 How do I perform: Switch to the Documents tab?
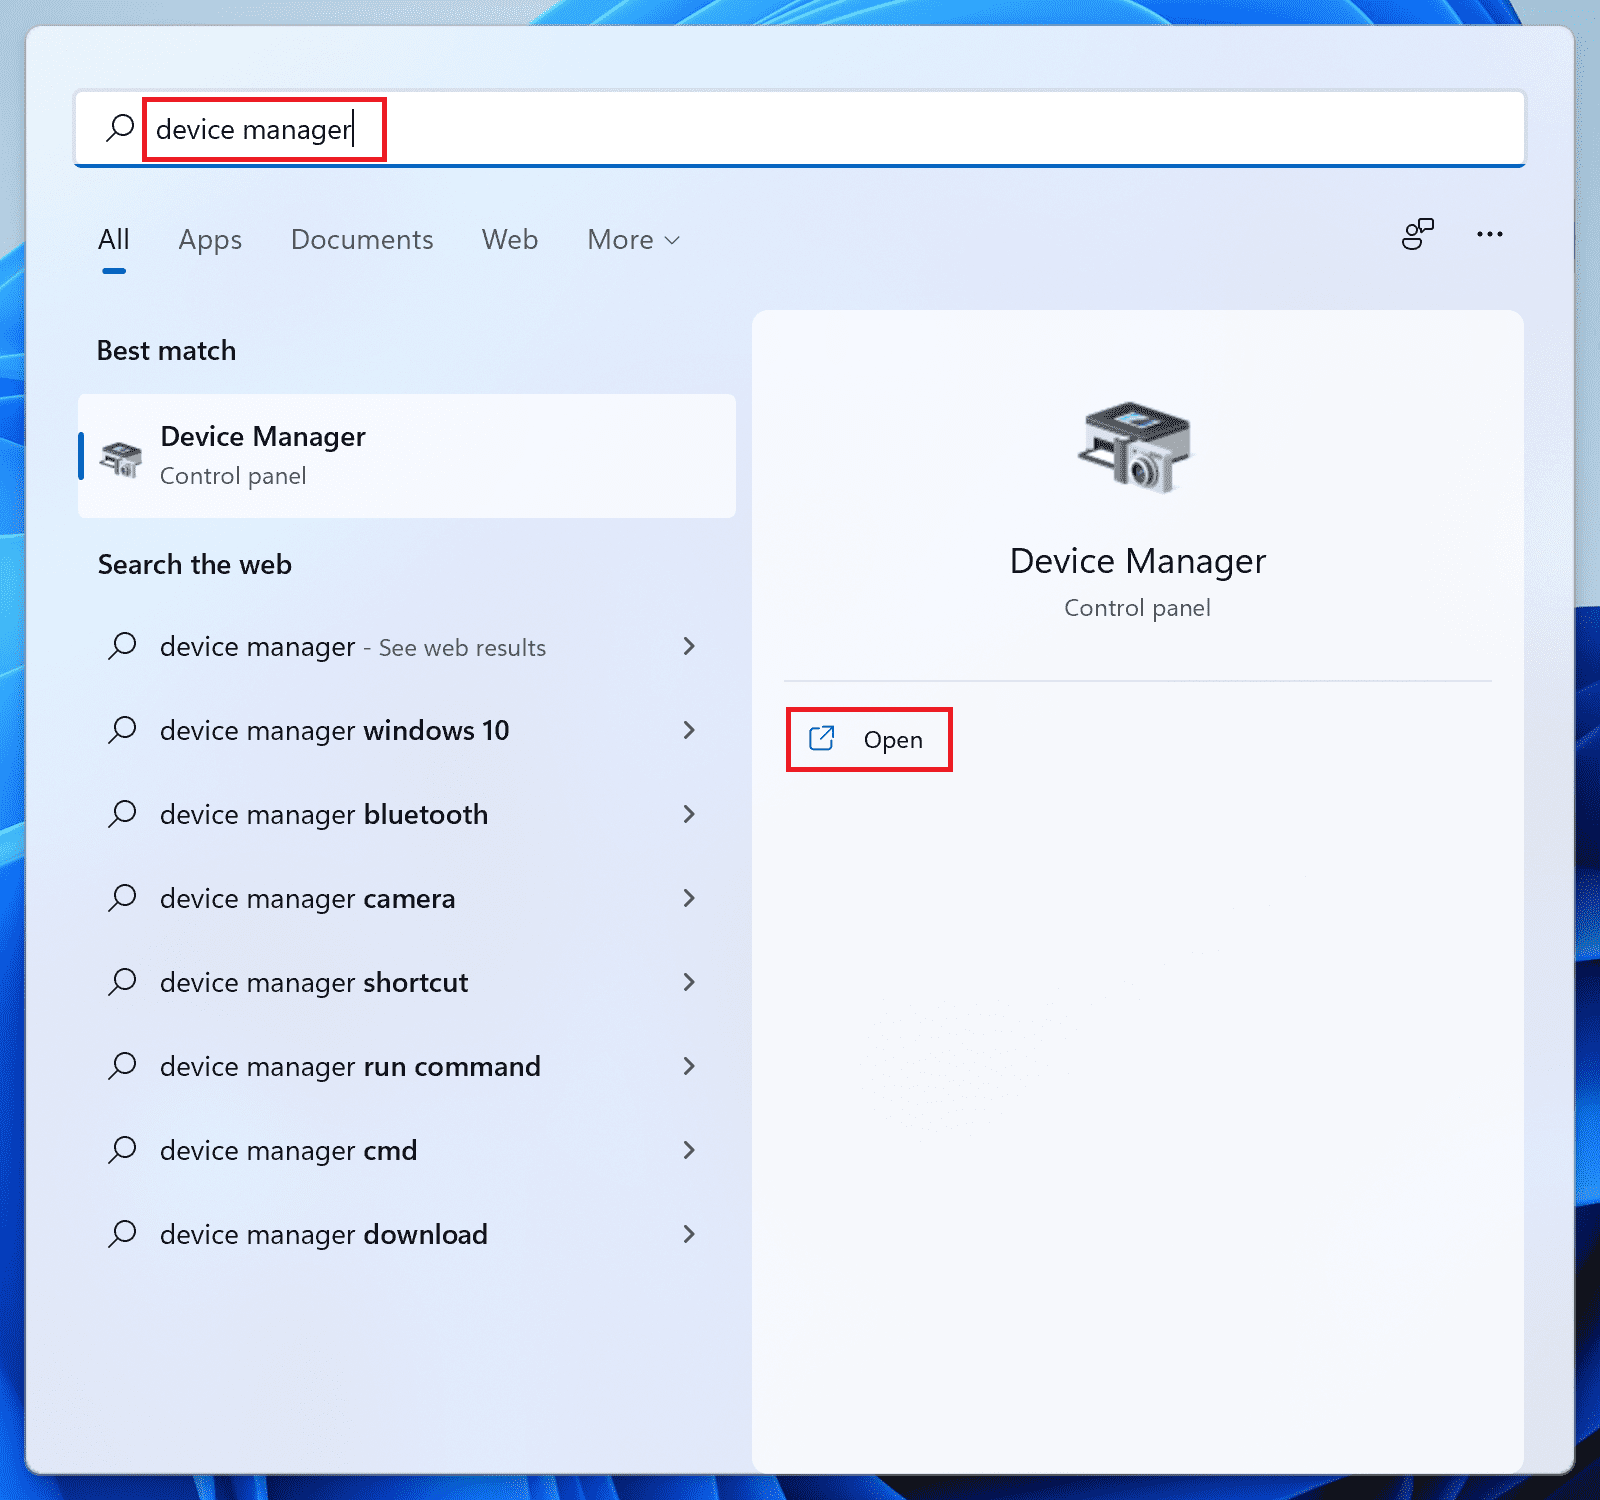(x=362, y=240)
